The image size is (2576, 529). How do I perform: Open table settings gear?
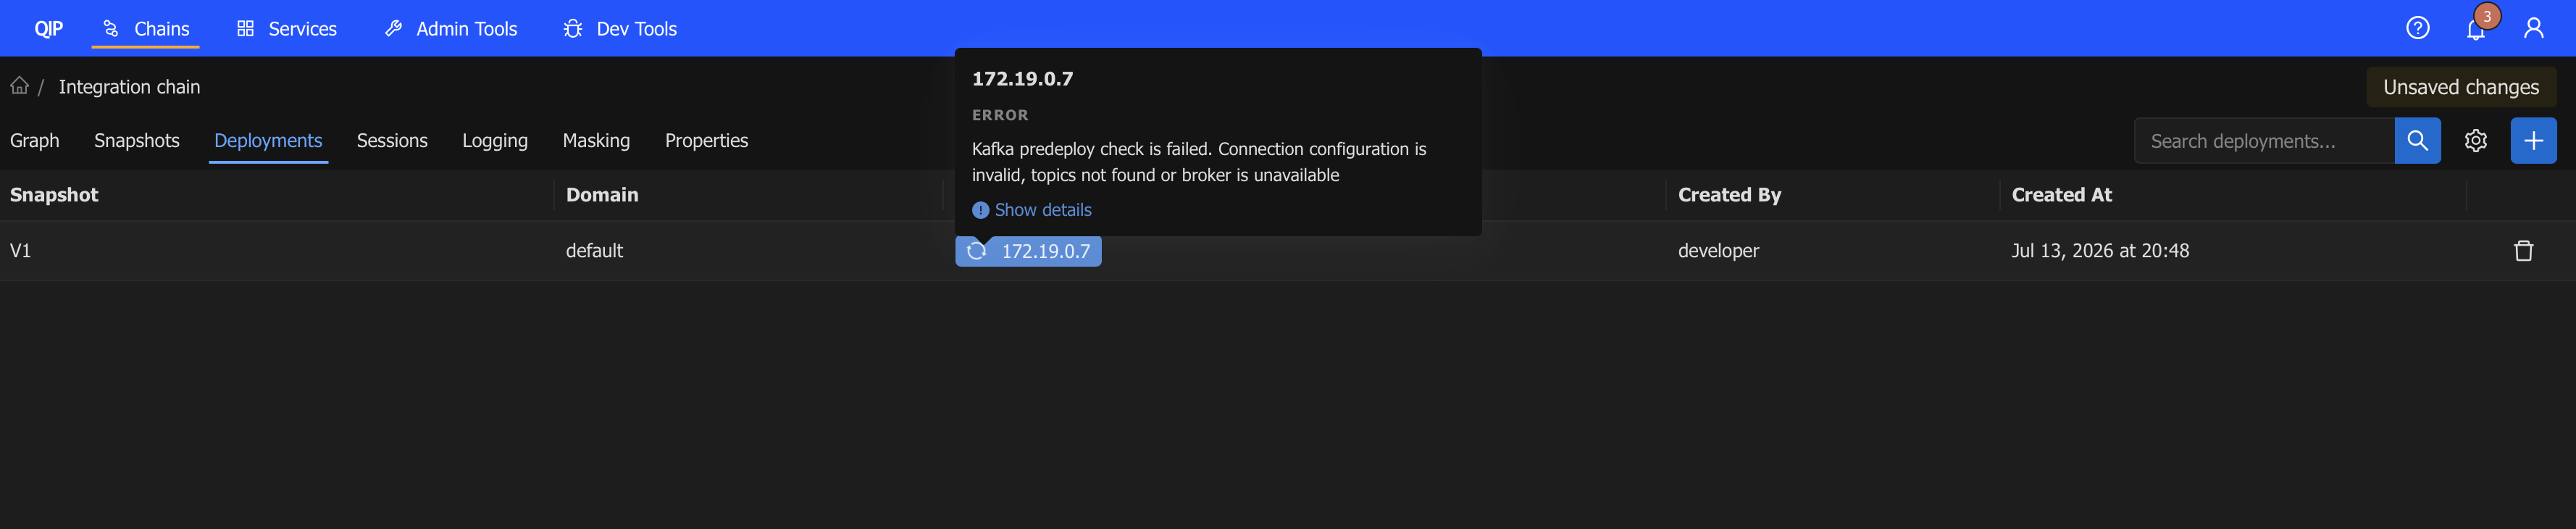[2475, 141]
